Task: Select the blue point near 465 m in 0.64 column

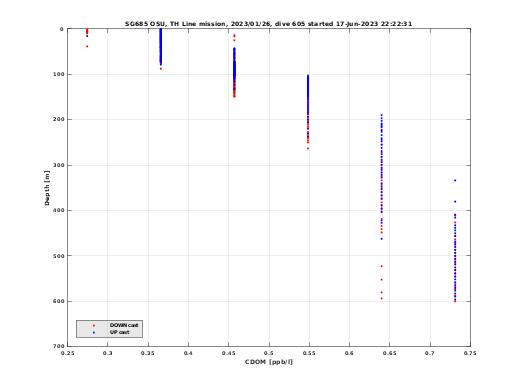Action: pyautogui.click(x=382, y=239)
